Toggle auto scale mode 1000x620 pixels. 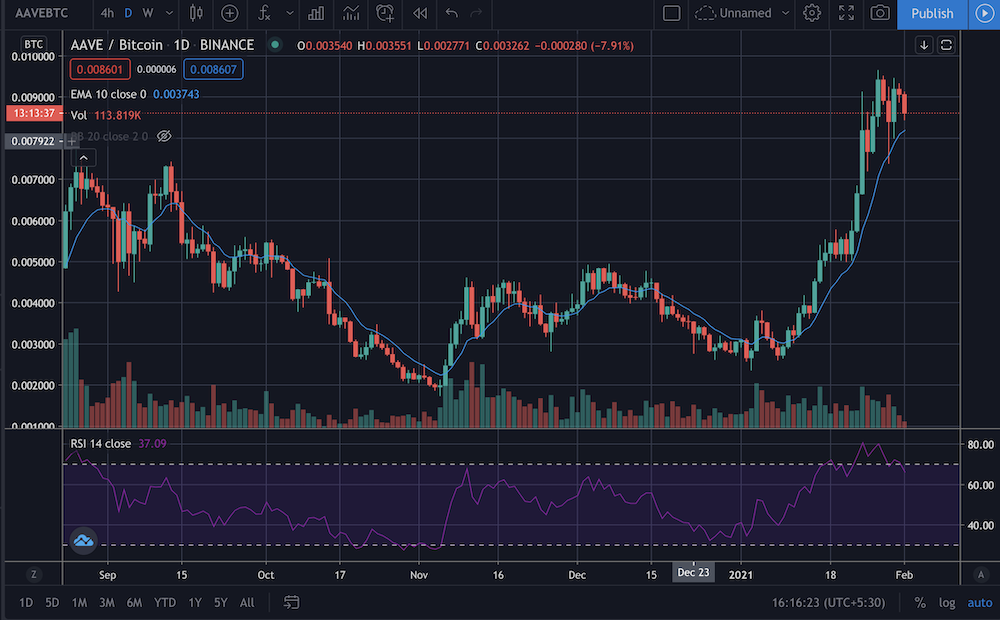click(x=980, y=602)
